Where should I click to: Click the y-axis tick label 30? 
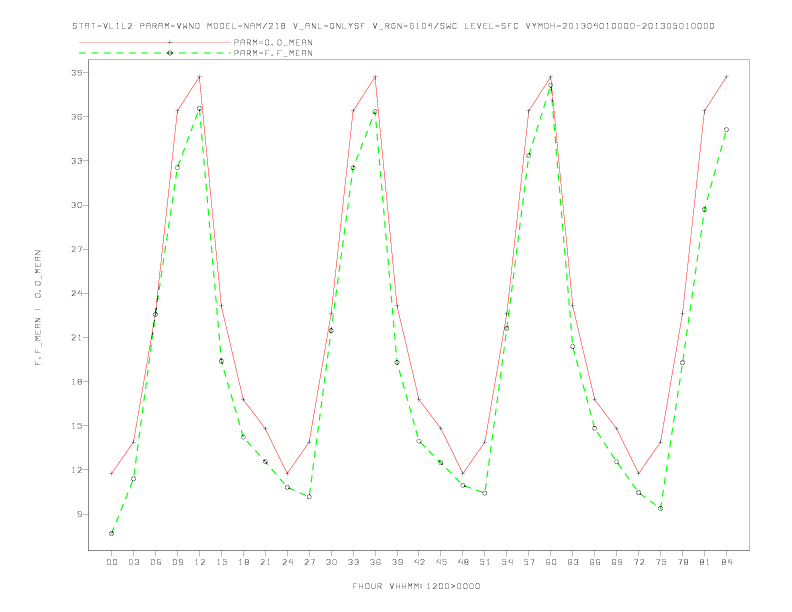pos(76,205)
